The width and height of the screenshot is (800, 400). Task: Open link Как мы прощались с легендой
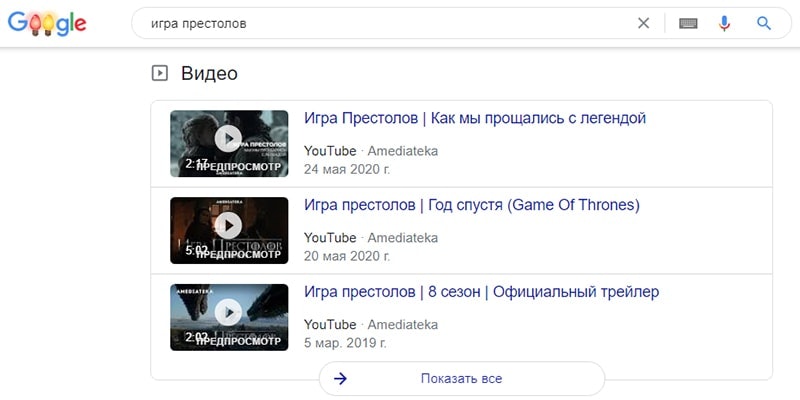point(475,118)
